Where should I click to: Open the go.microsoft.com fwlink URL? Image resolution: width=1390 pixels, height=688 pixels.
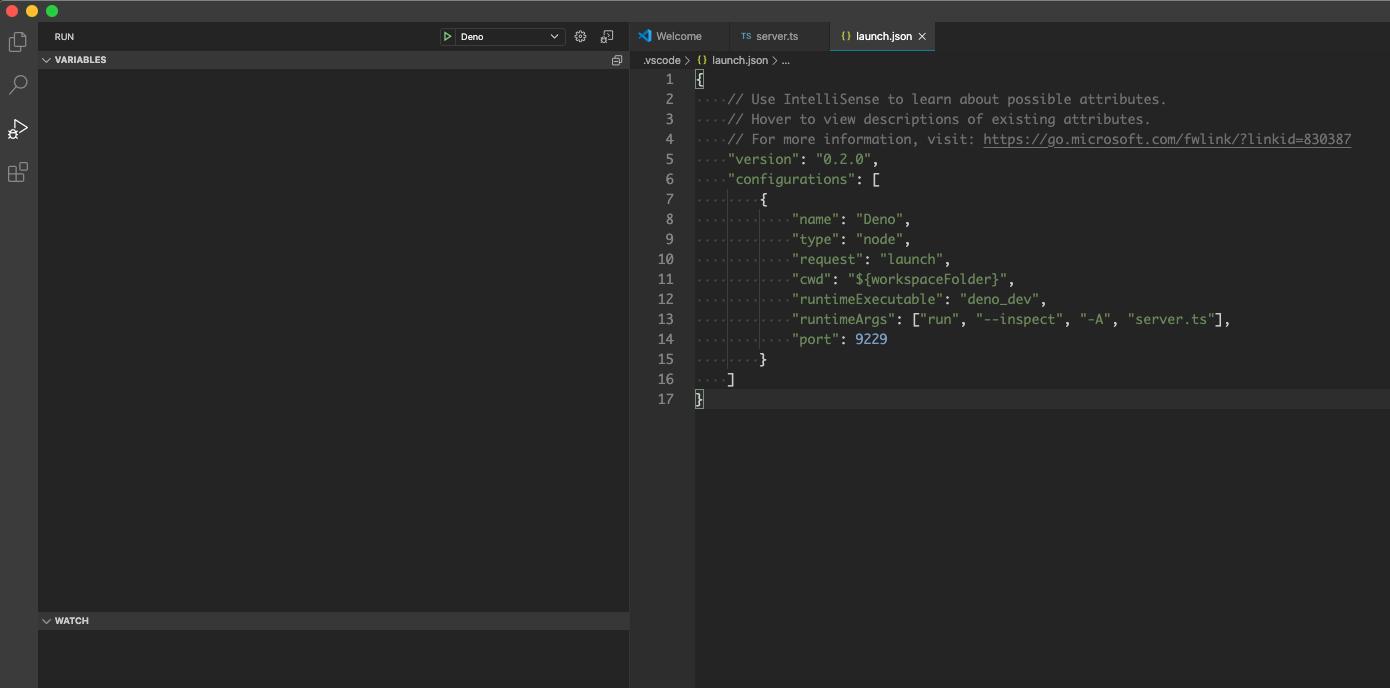pos(1167,139)
